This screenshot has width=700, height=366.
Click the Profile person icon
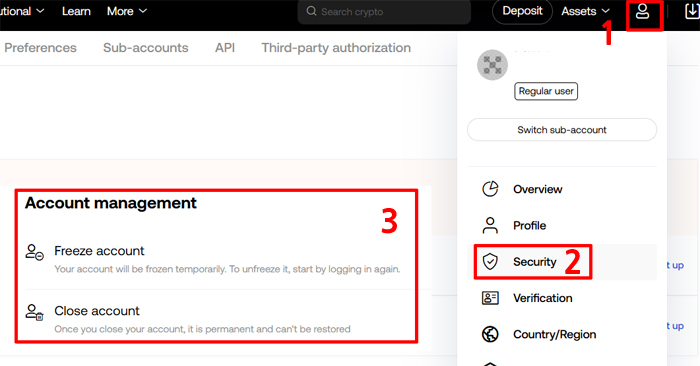pyautogui.click(x=490, y=225)
